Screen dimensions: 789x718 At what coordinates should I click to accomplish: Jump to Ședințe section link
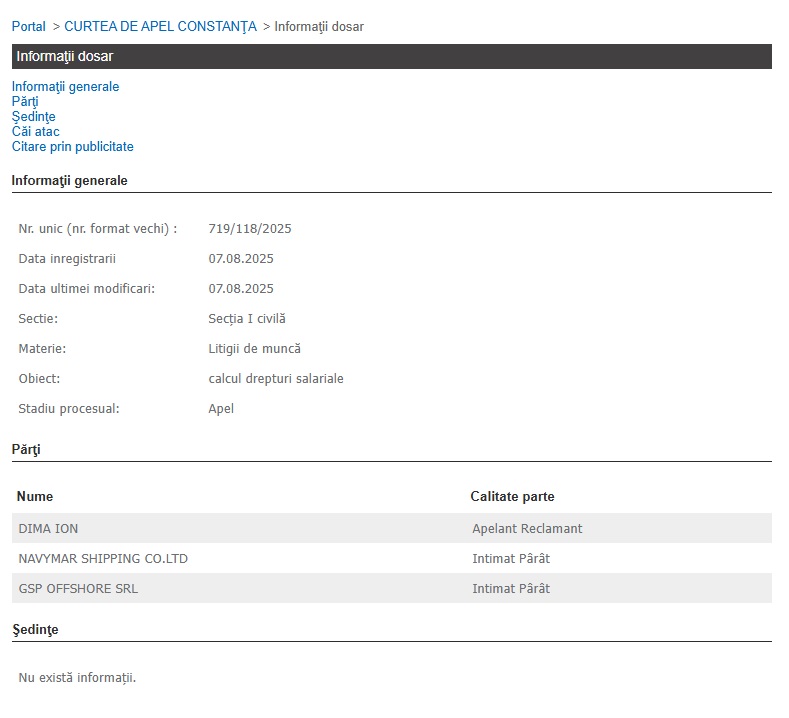click(34, 117)
